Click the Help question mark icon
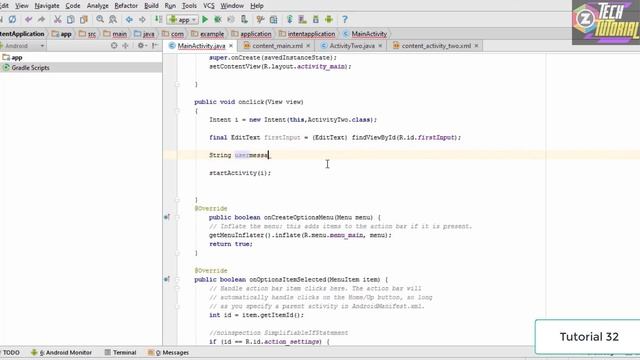Viewport: 640px width, 360px height. (x=344, y=19)
